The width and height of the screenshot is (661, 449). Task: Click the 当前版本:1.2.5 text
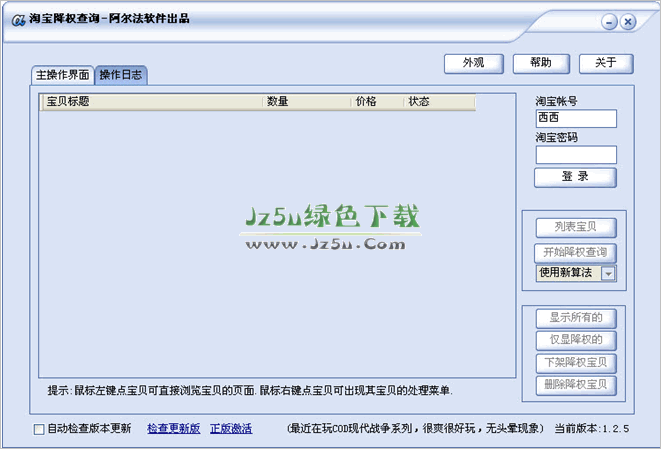click(x=591, y=429)
